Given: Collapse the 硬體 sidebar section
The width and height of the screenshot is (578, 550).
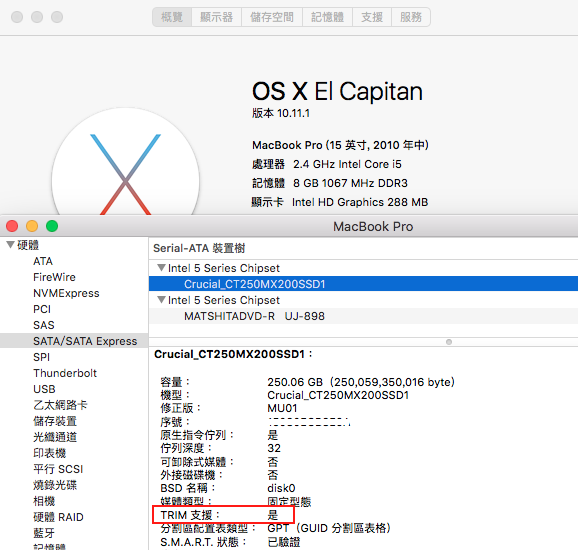Looking at the screenshot, I should (10, 244).
